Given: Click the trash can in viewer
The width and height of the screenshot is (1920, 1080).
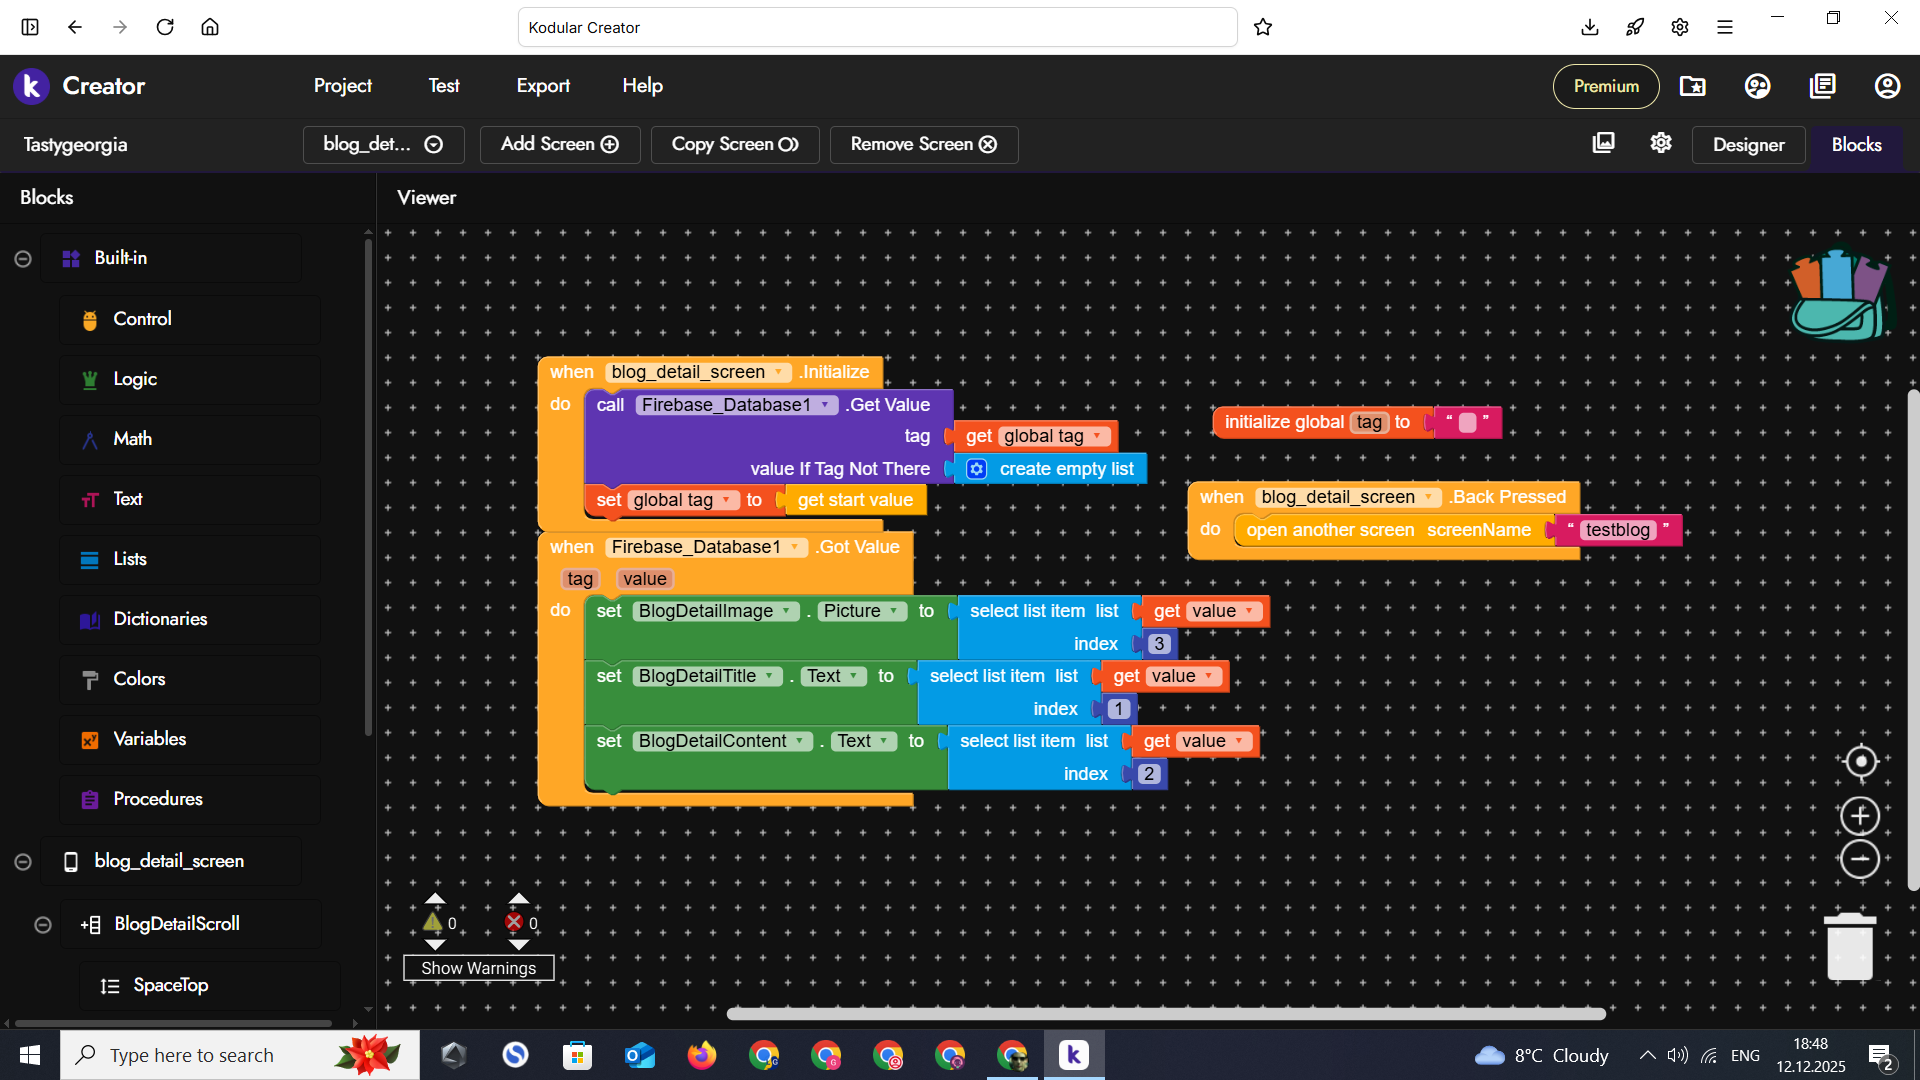Looking at the screenshot, I should click(x=1850, y=947).
